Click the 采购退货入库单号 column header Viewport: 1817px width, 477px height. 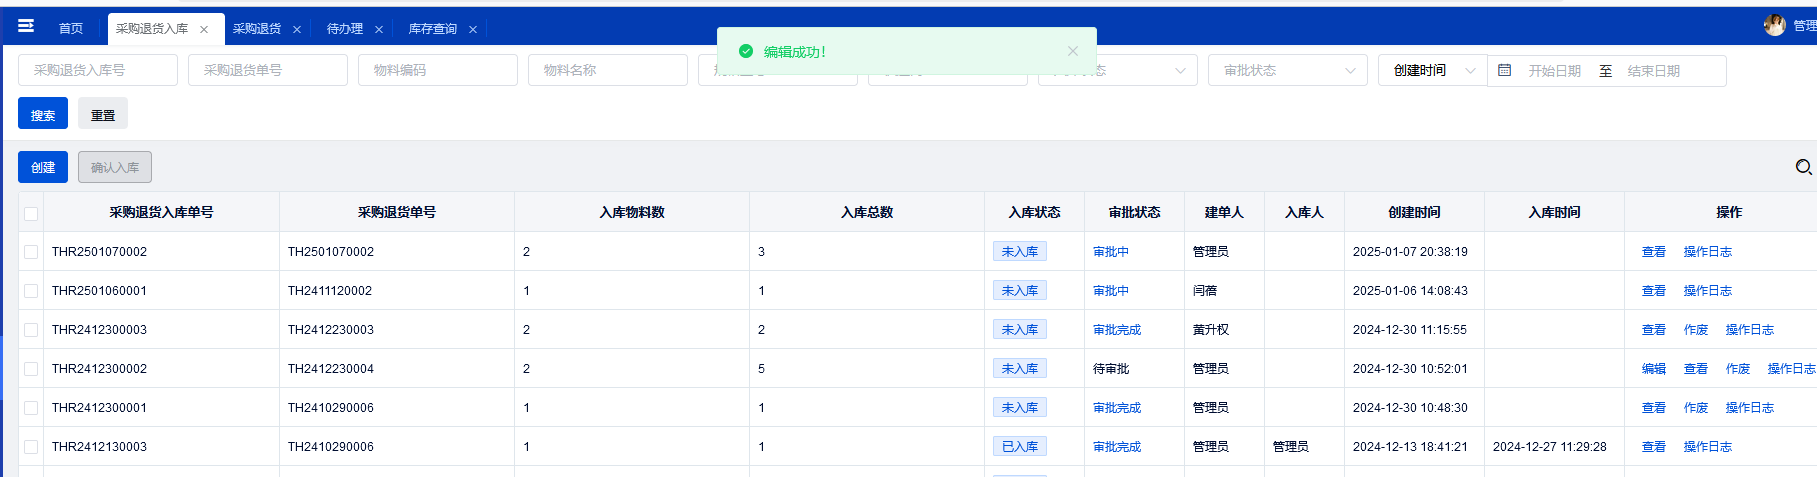point(161,212)
